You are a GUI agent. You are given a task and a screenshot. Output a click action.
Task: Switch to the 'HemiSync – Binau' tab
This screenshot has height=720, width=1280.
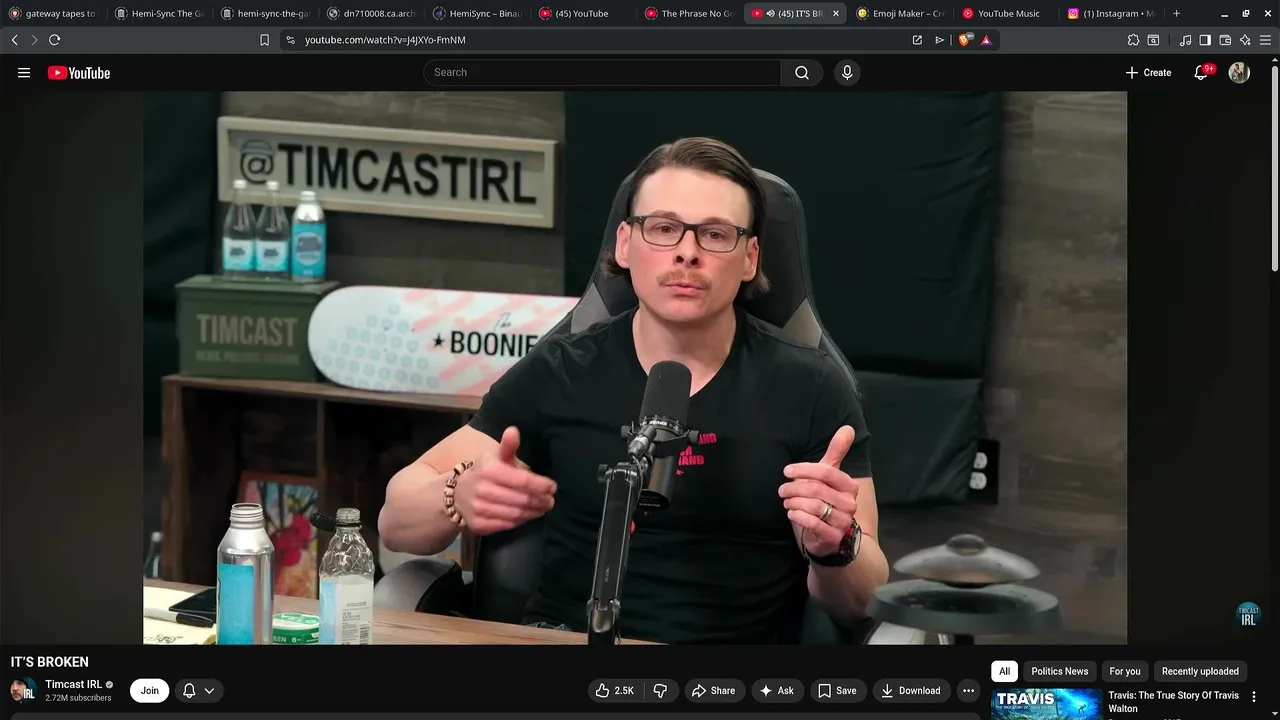point(478,14)
